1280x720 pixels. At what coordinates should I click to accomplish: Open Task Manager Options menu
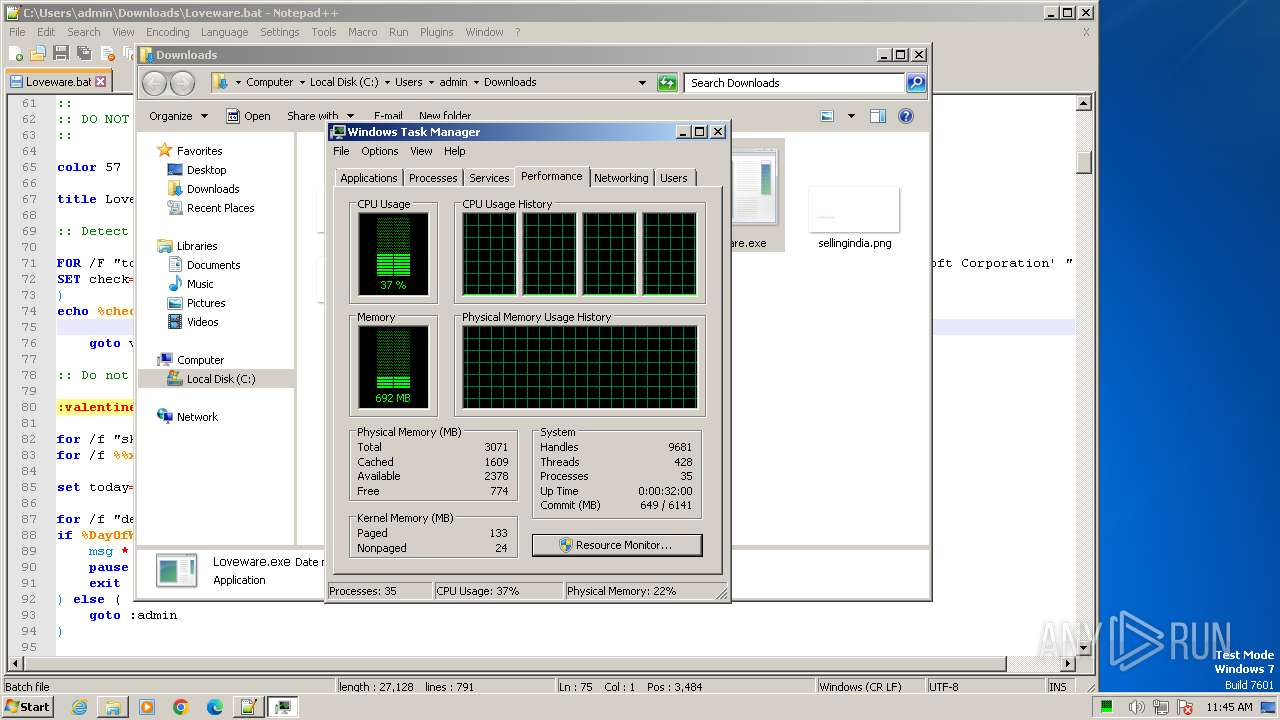coord(379,151)
